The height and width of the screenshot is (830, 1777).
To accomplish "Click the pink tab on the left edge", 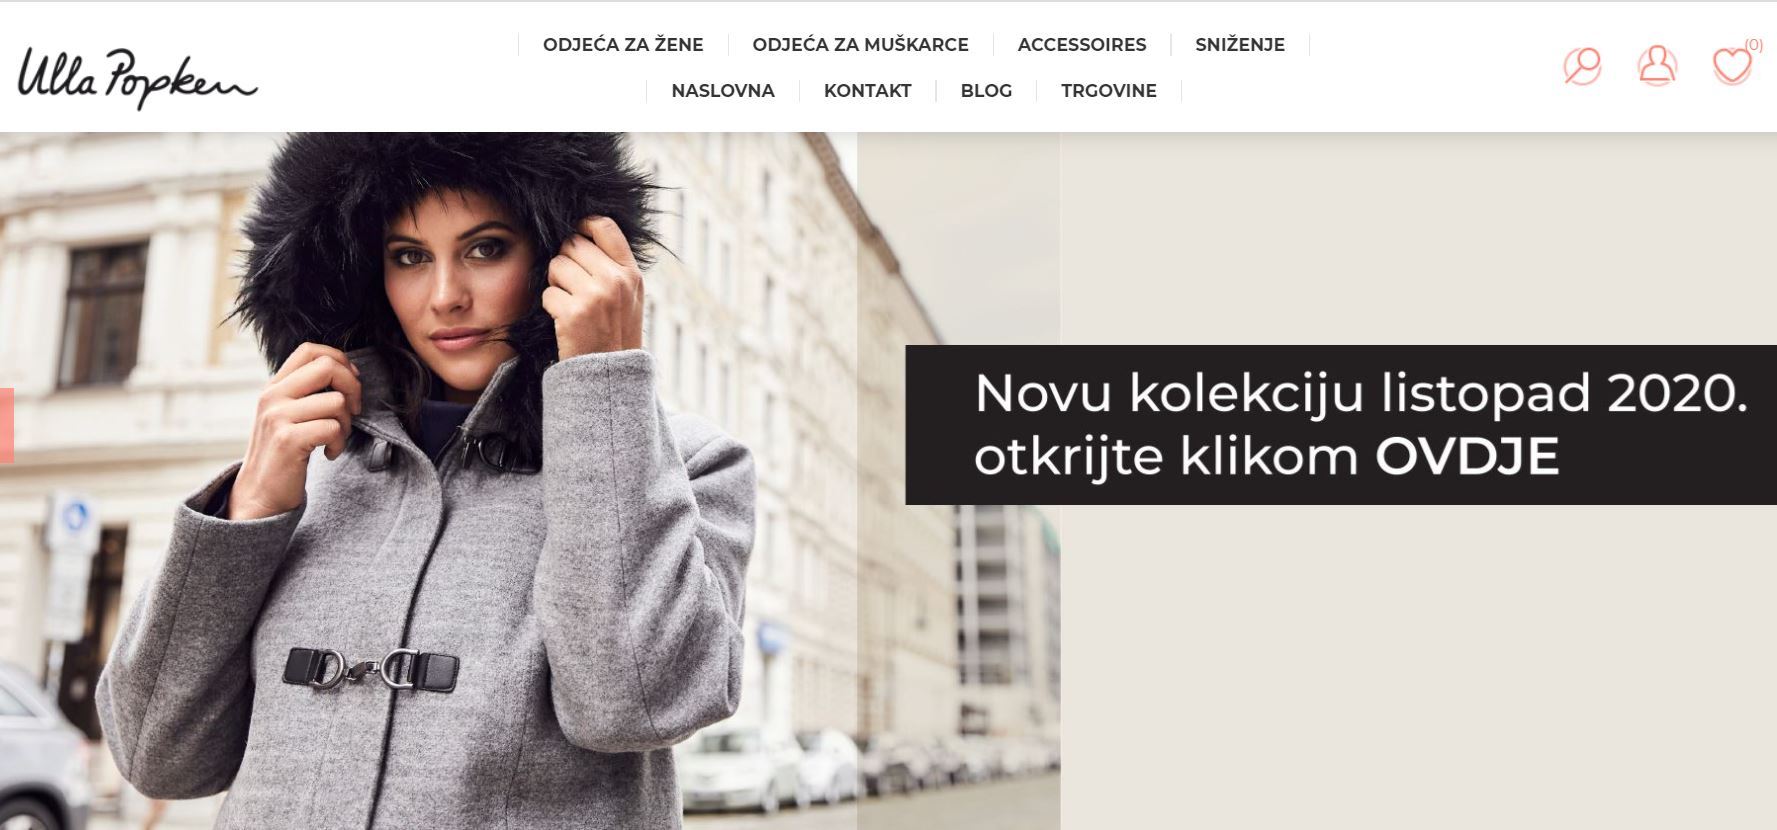I will point(6,425).
